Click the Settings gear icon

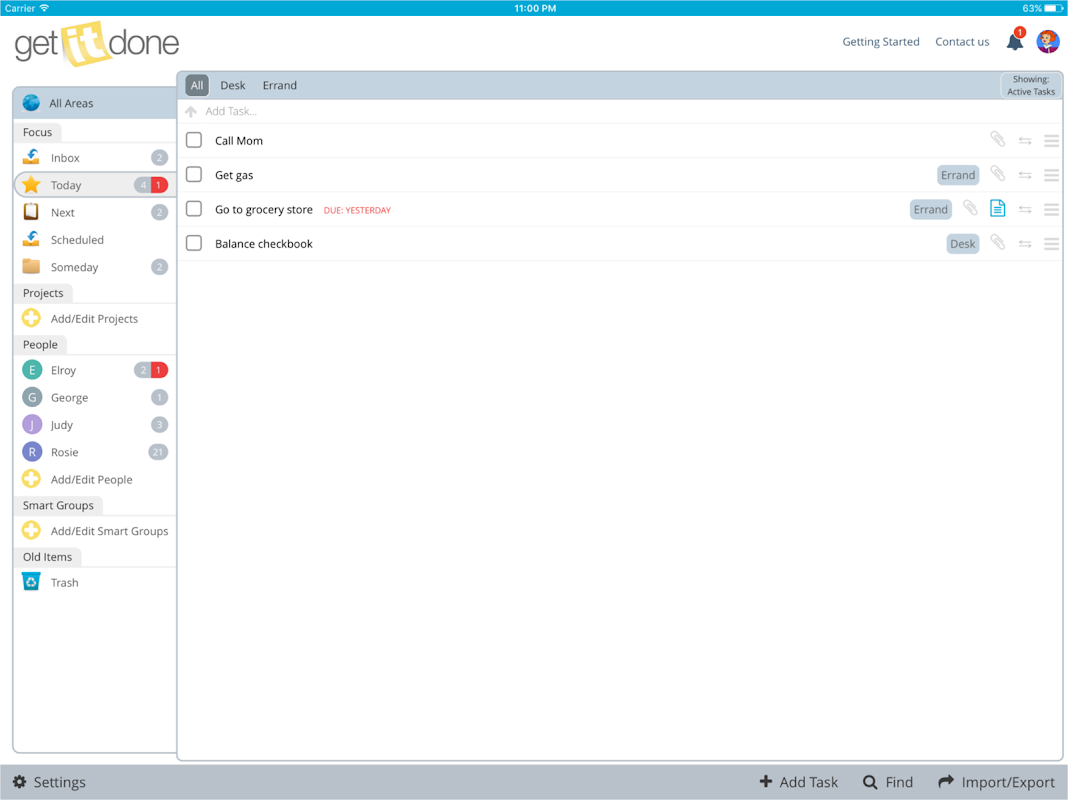click(x=20, y=782)
